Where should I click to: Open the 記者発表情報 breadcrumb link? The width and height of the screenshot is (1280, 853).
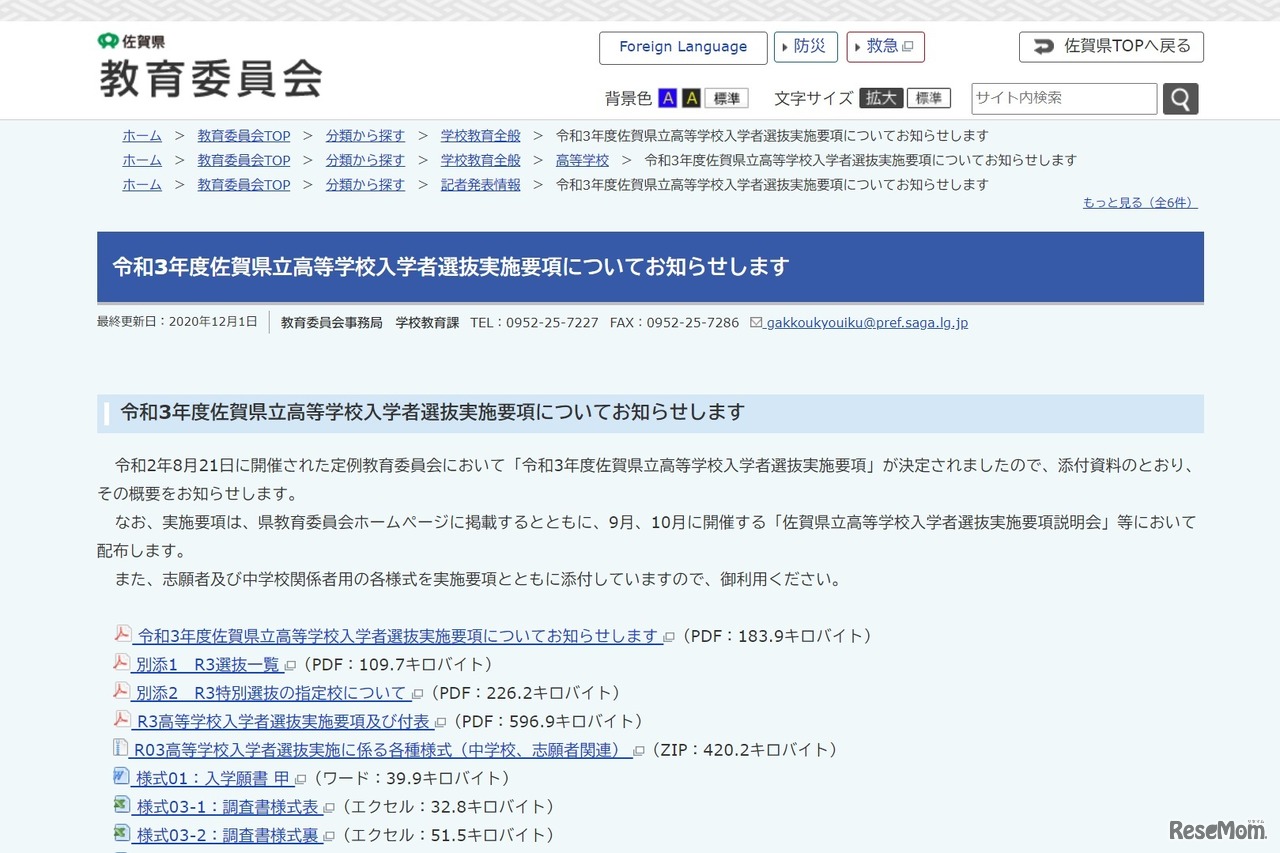pyautogui.click(x=480, y=184)
